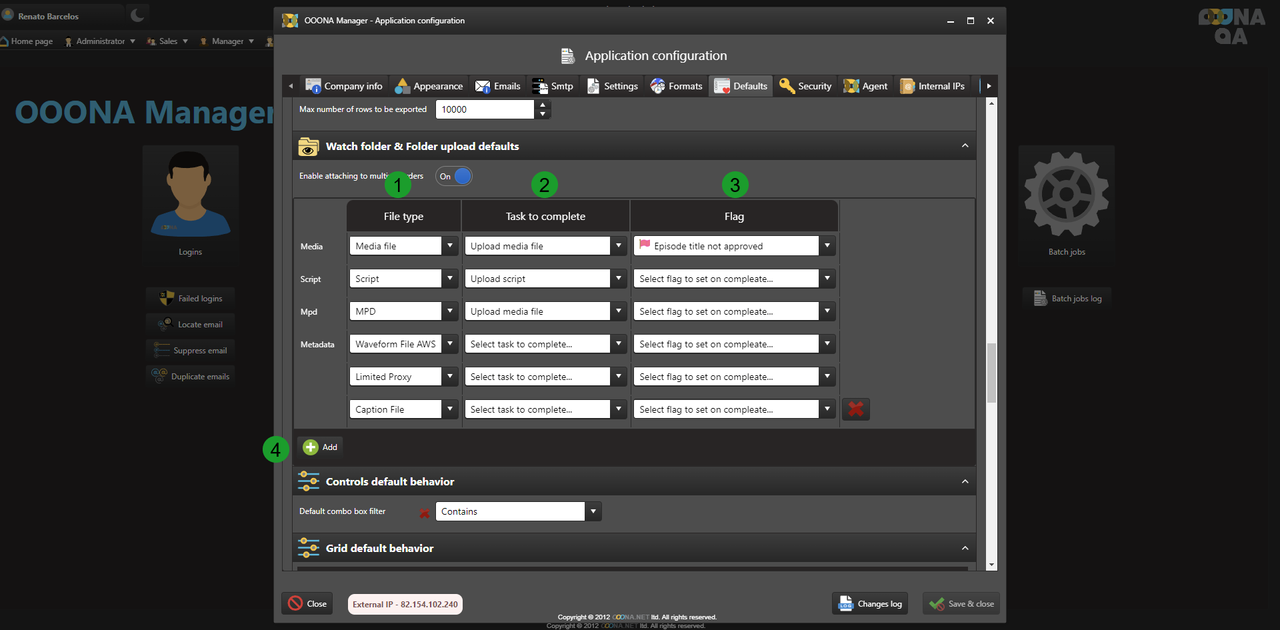Click the Logins user avatar icon
The height and width of the screenshot is (630, 1280).
click(190, 193)
